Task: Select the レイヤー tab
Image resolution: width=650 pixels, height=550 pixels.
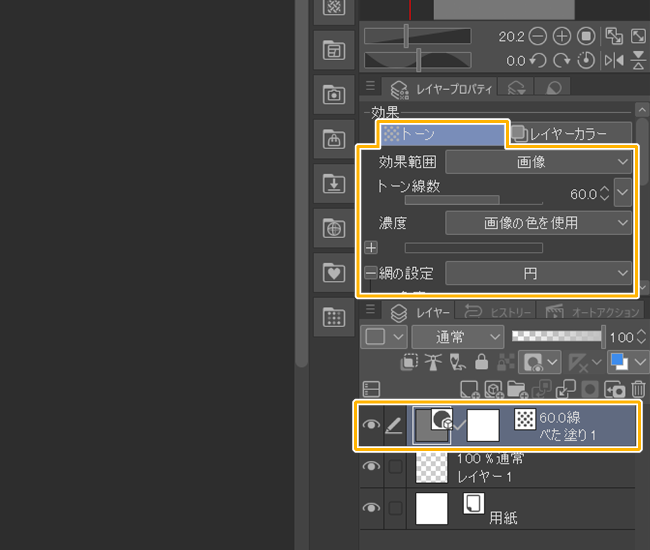Action: 418,313
